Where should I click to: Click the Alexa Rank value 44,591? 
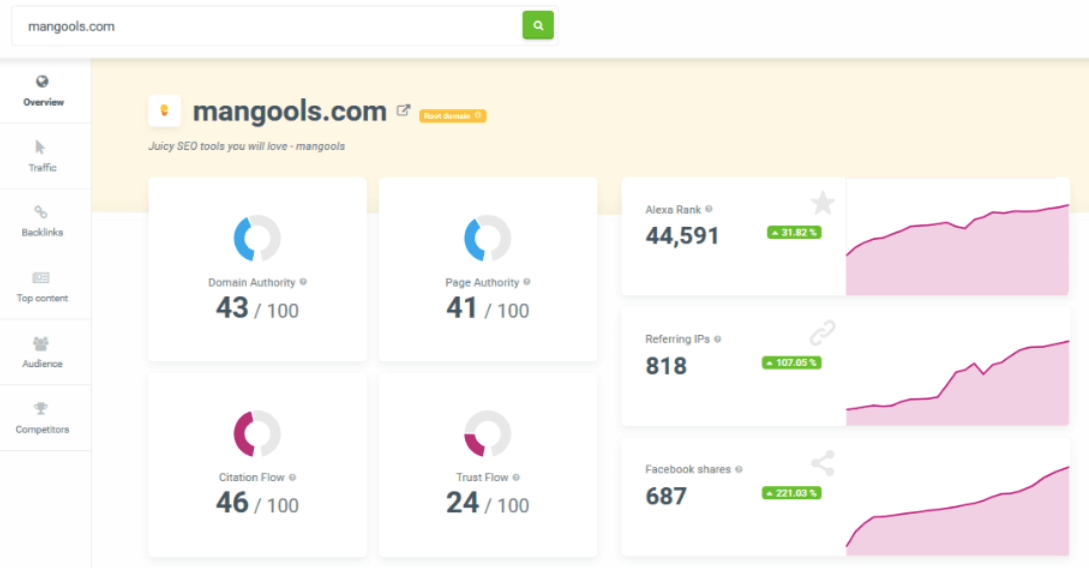coord(682,236)
